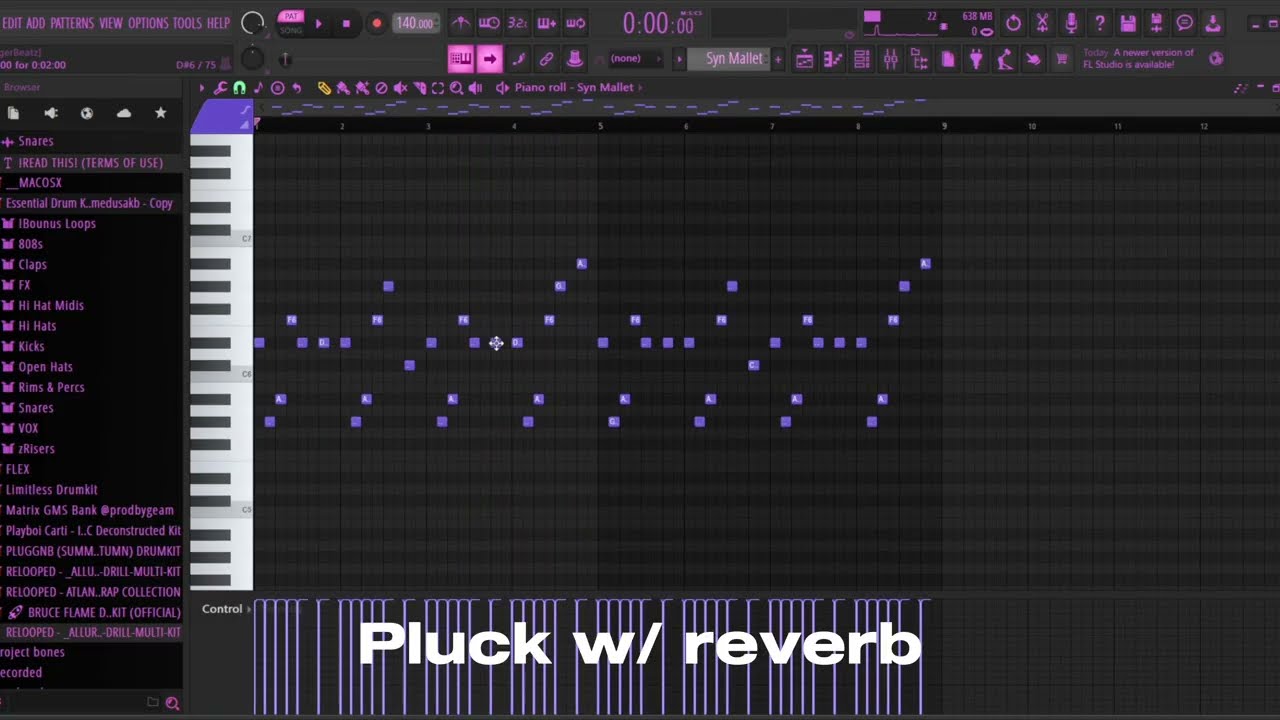Save project with floppy disk icon
The width and height of the screenshot is (1280, 720).
[x=1128, y=23]
